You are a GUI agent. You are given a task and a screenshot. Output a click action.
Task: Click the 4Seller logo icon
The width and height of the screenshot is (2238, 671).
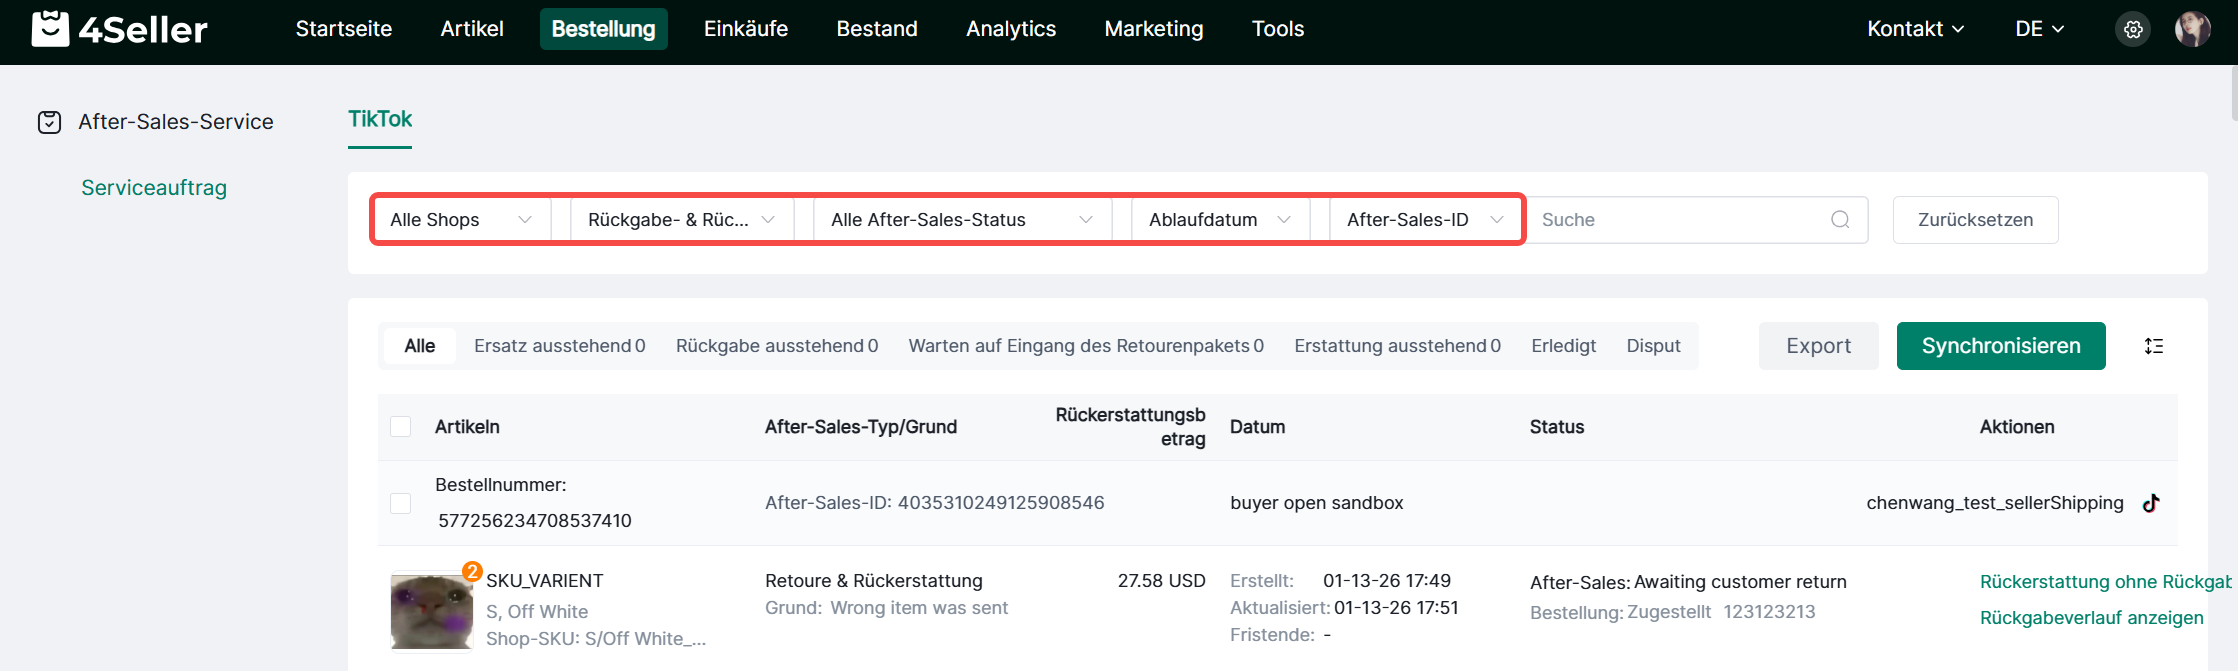pyautogui.click(x=50, y=29)
